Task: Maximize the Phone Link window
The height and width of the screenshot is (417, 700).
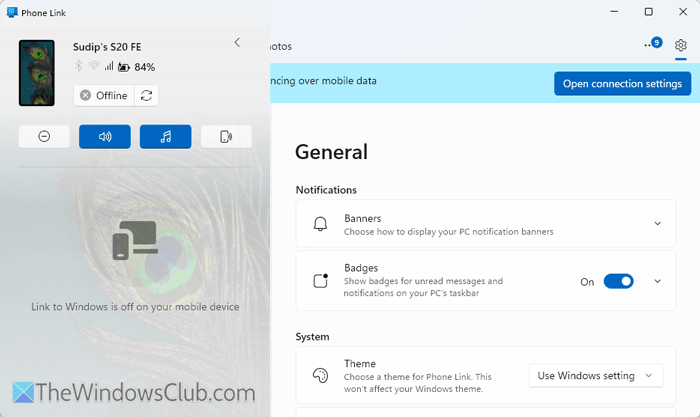Action: coord(649,12)
